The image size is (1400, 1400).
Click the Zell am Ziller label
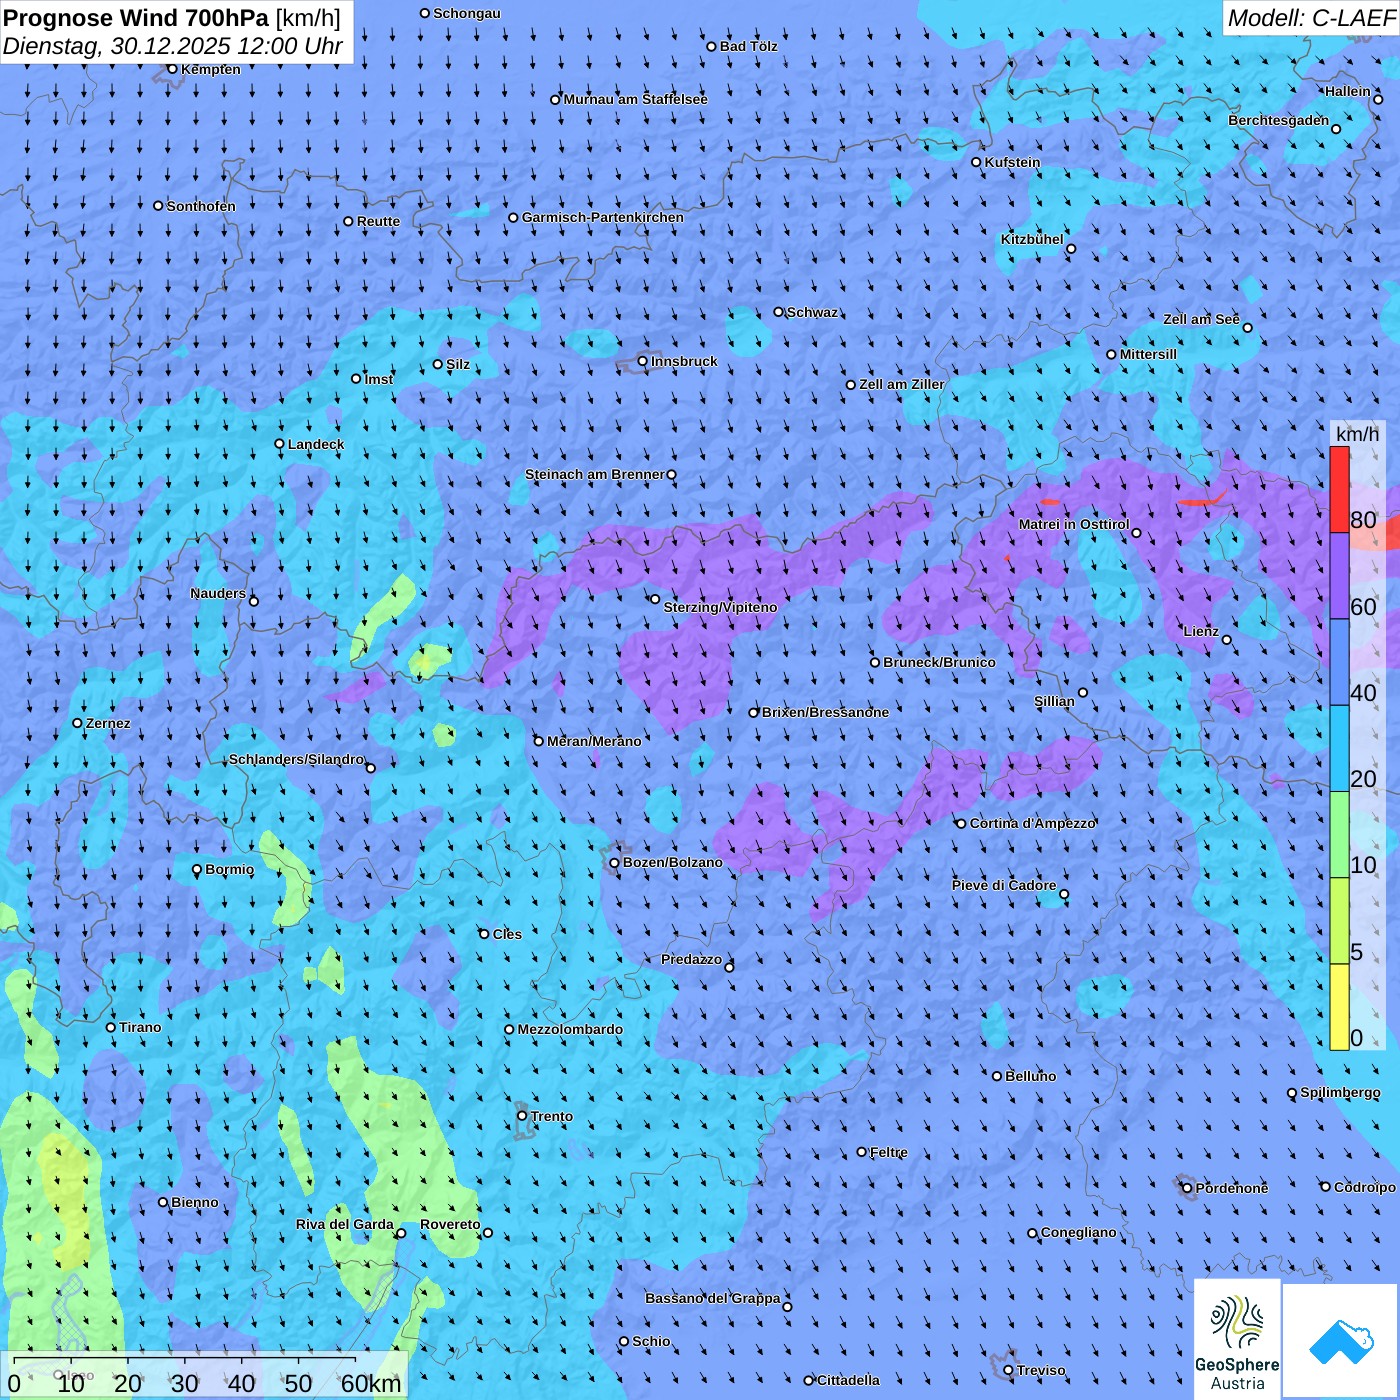click(x=902, y=384)
